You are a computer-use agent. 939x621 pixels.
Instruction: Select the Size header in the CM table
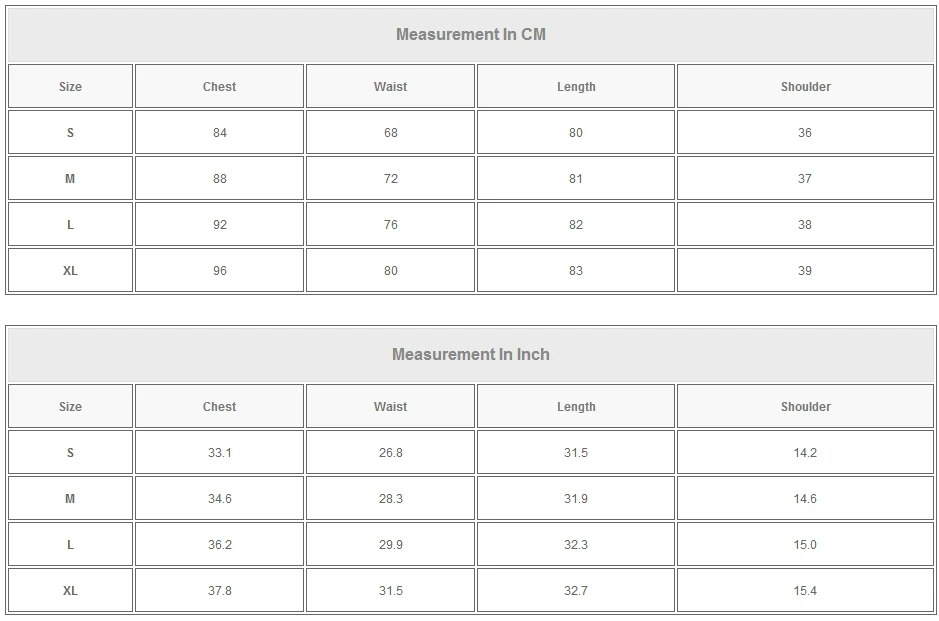click(70, 87)
